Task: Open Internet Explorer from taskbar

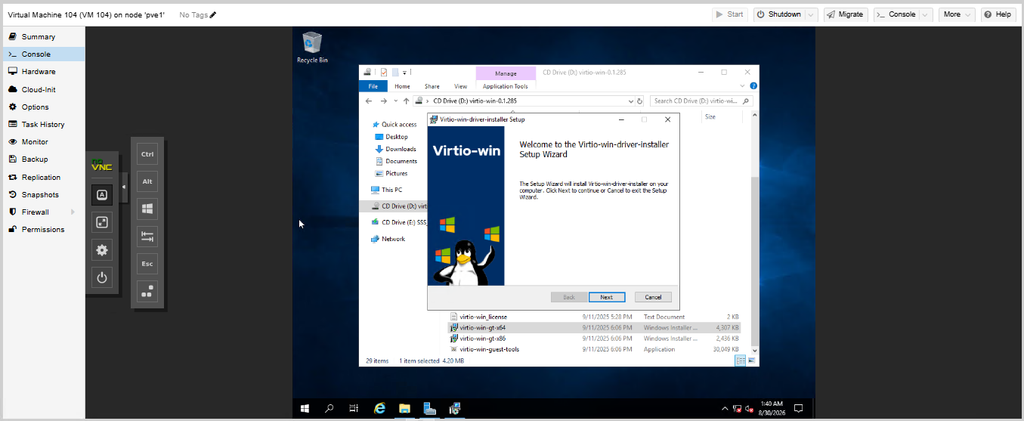Action: tap(379, 409)
